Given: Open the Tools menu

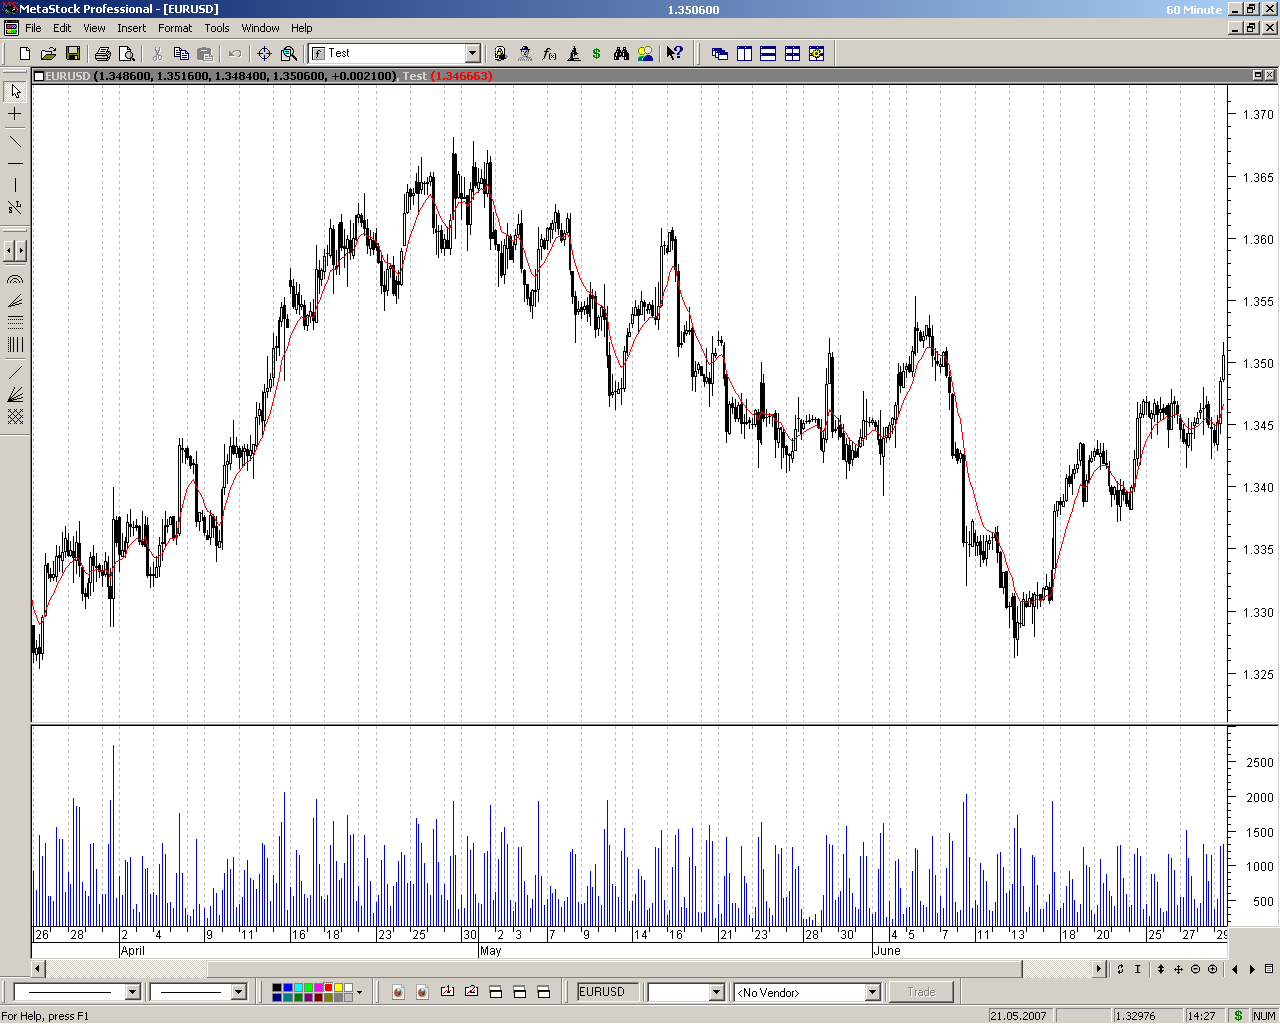Looking at the screenshot, I should tap(217, 28).
